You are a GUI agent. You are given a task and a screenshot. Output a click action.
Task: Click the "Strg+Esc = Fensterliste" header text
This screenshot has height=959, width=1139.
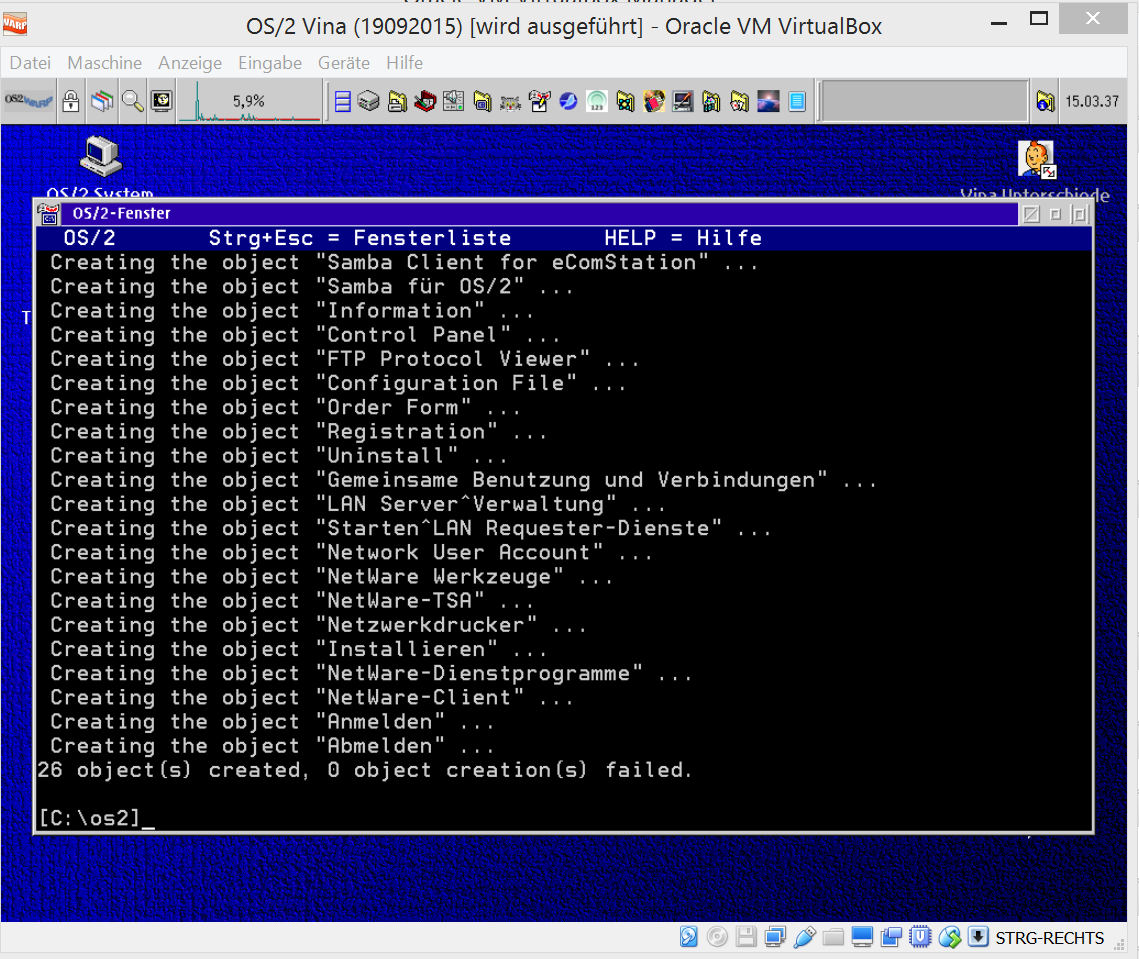pos(360,238)
